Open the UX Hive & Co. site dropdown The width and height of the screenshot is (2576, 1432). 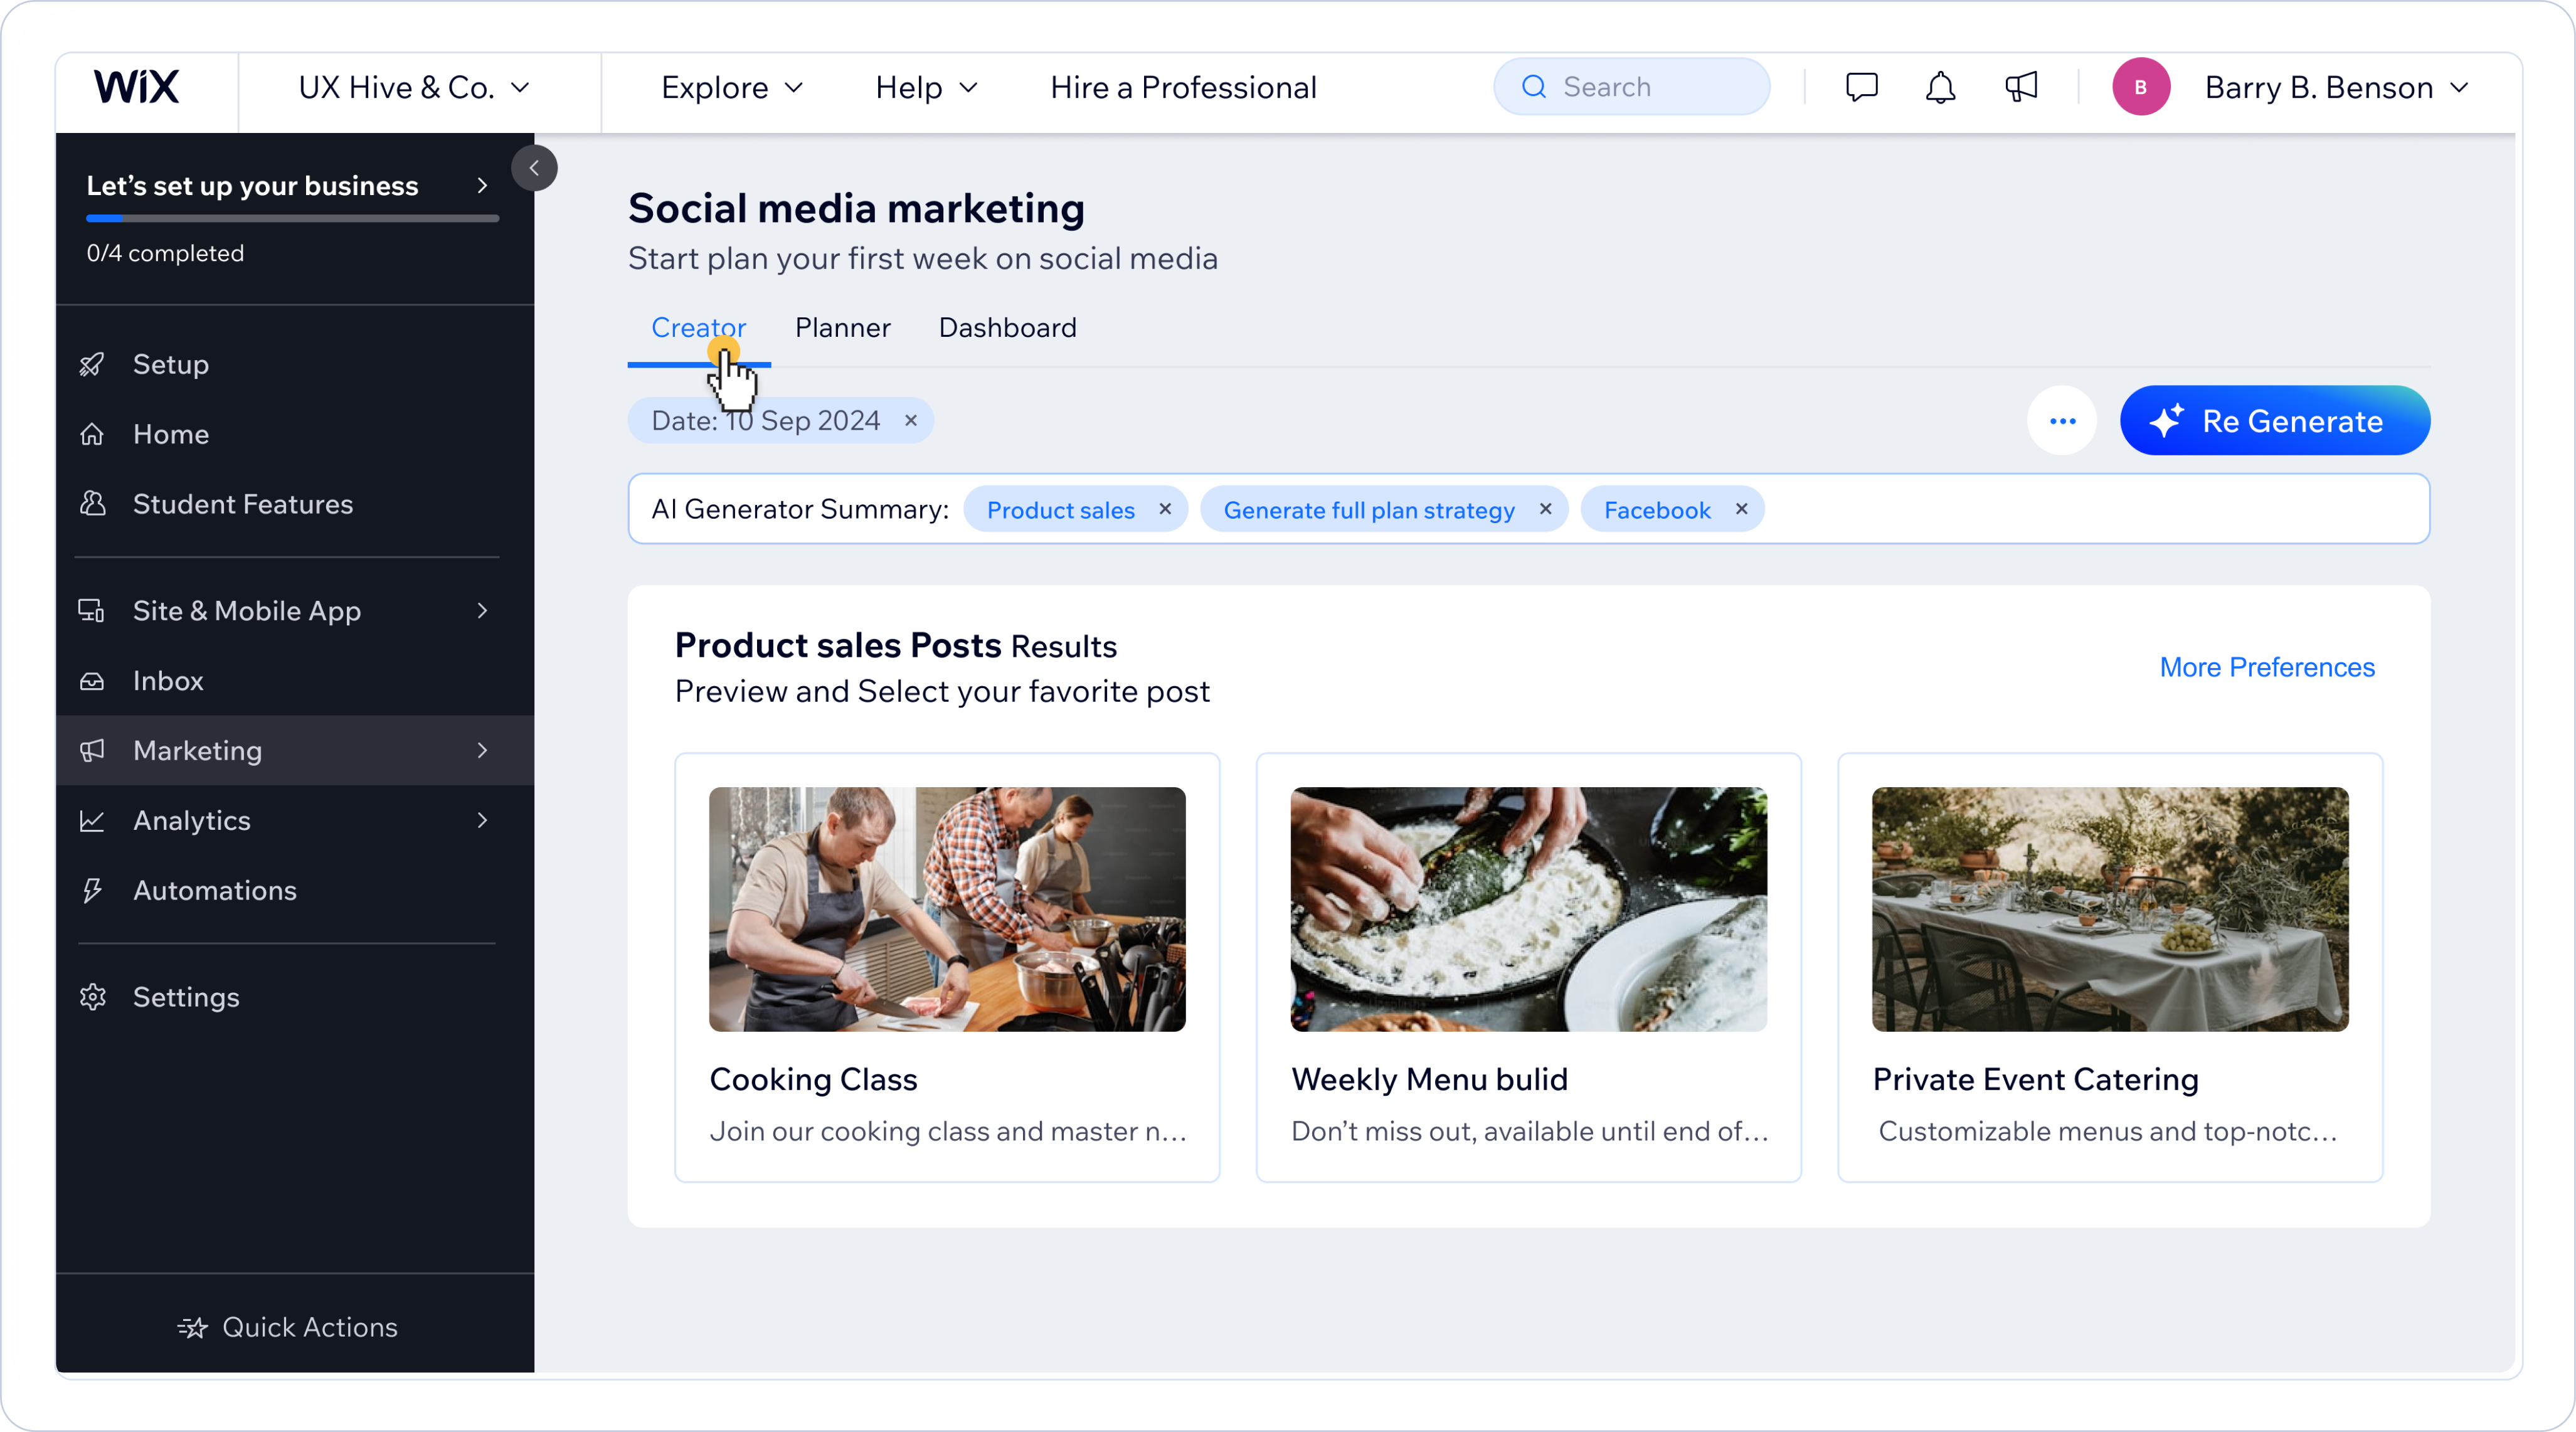click(414, 88)
